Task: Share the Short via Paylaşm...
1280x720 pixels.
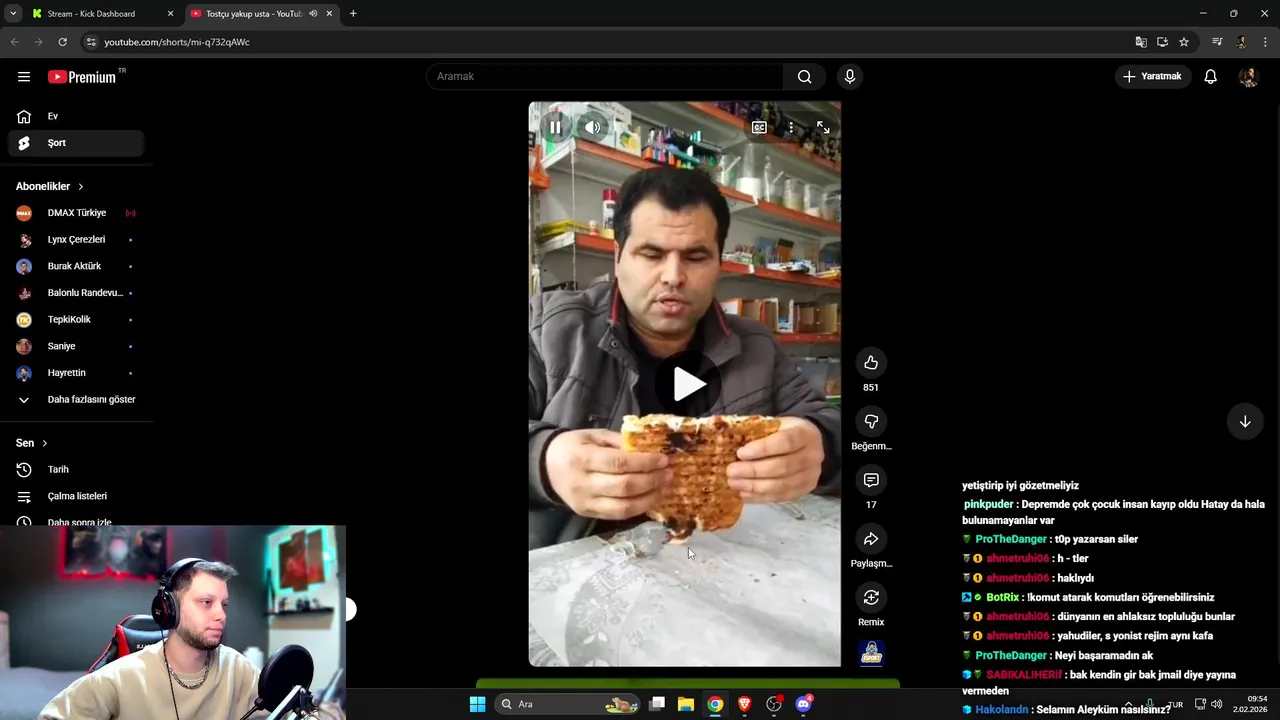Action: pos(871,539)
